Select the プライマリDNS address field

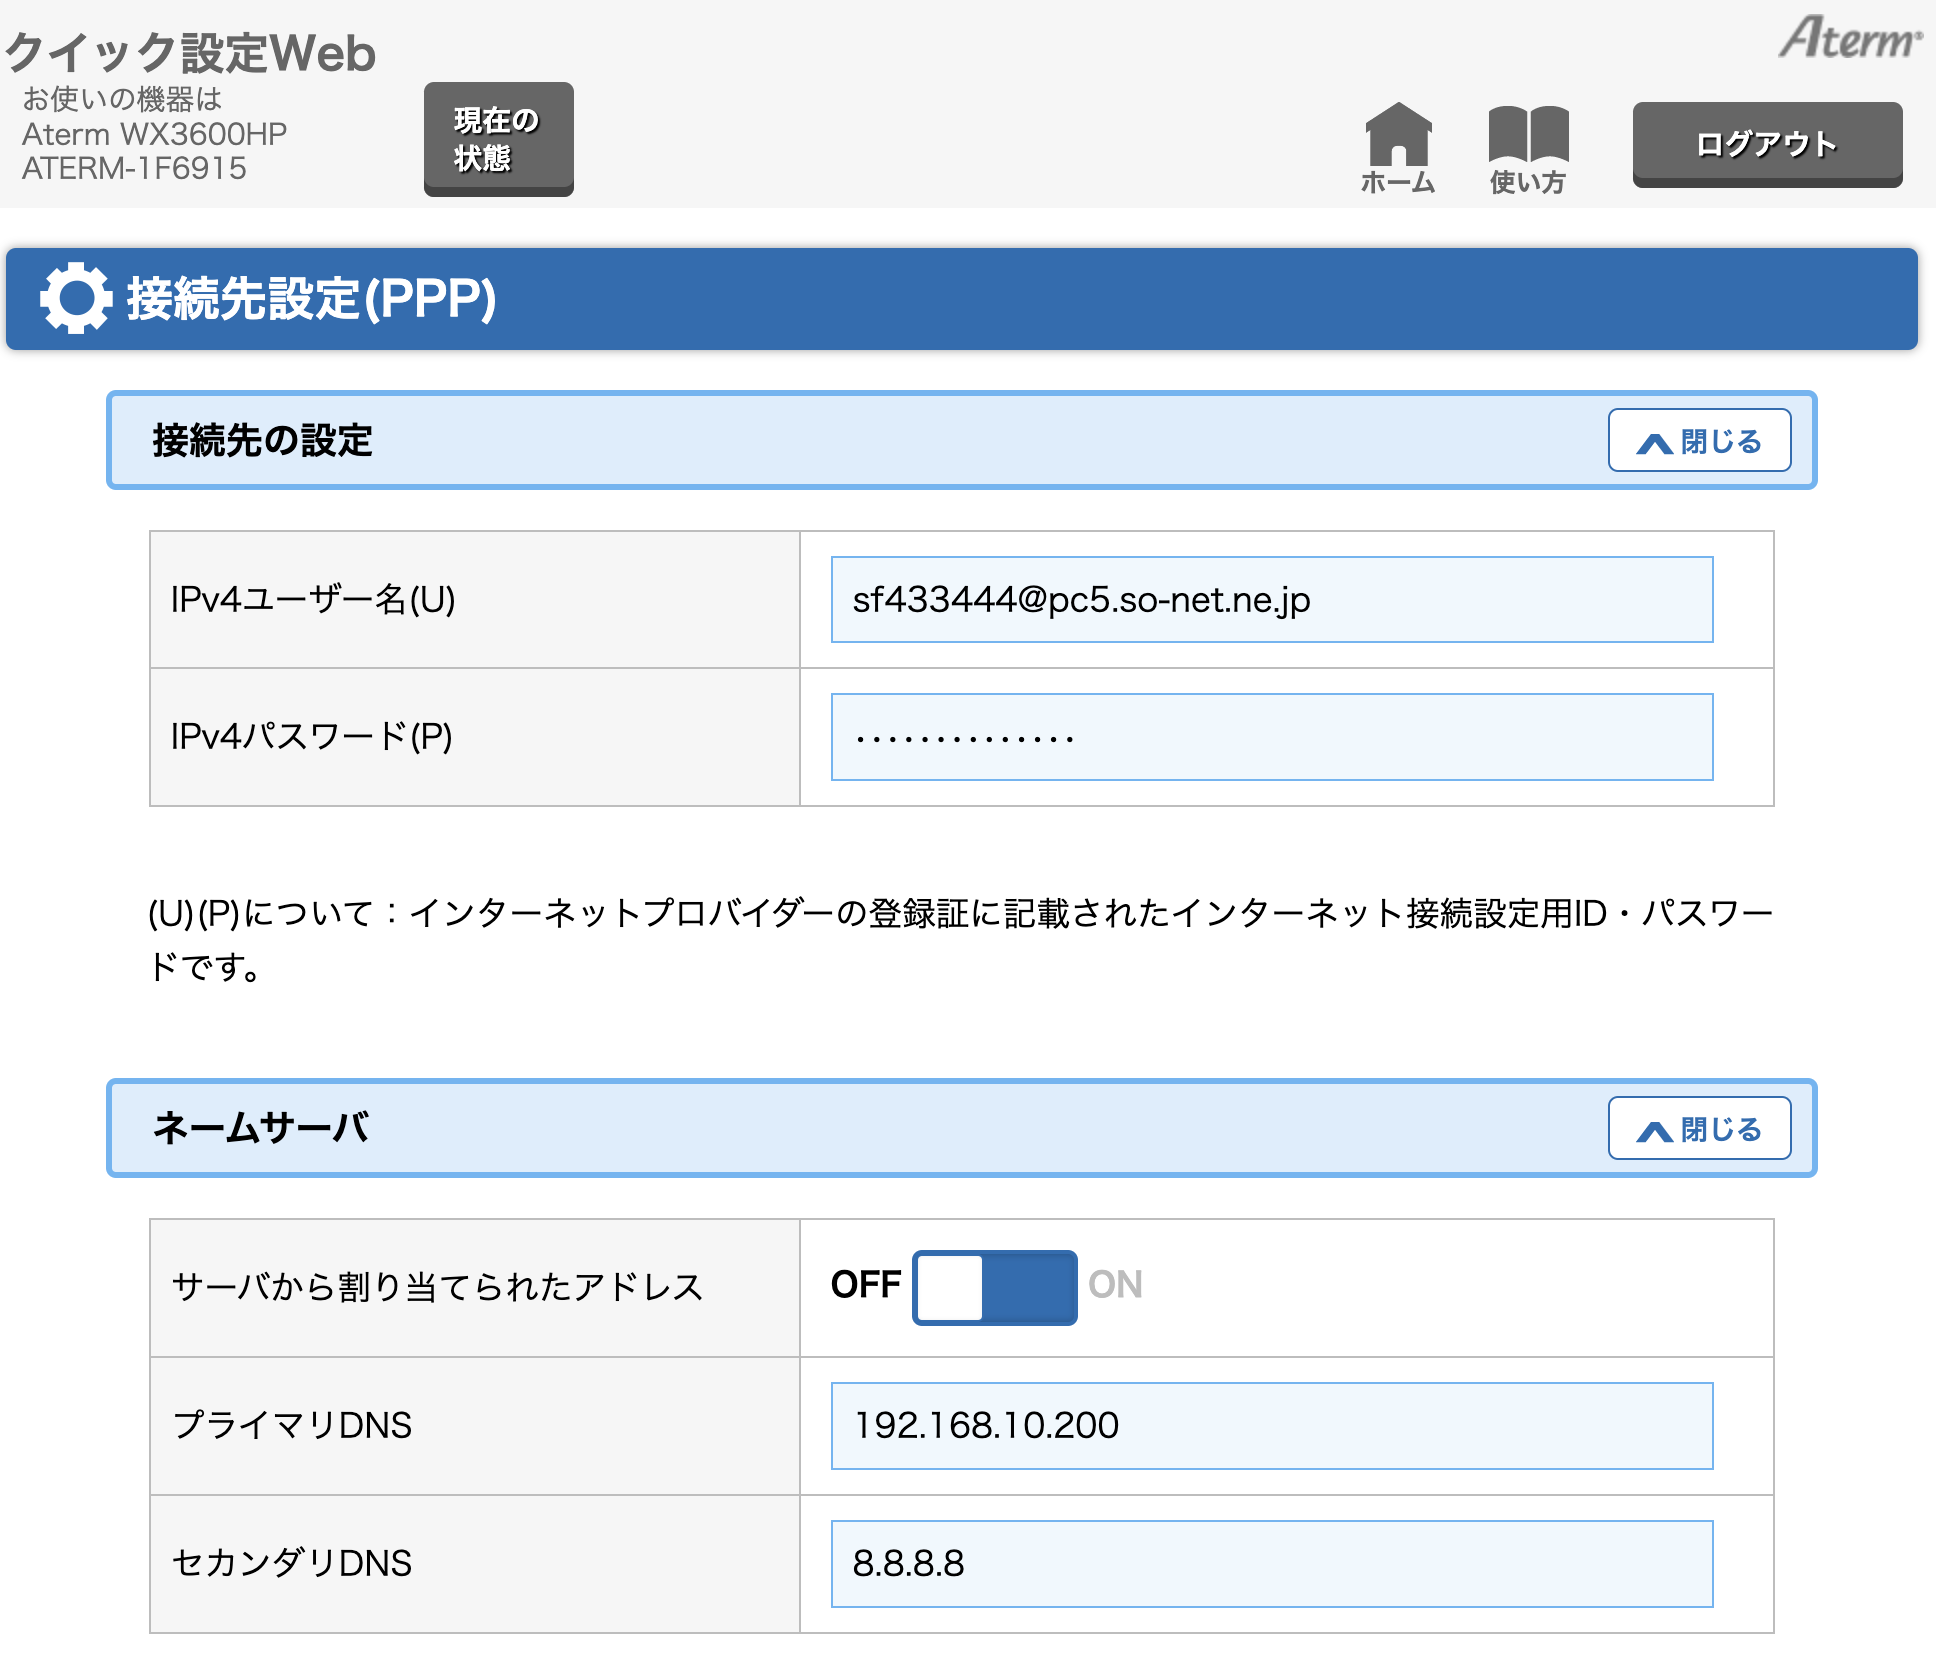tap(1271, 1425)
